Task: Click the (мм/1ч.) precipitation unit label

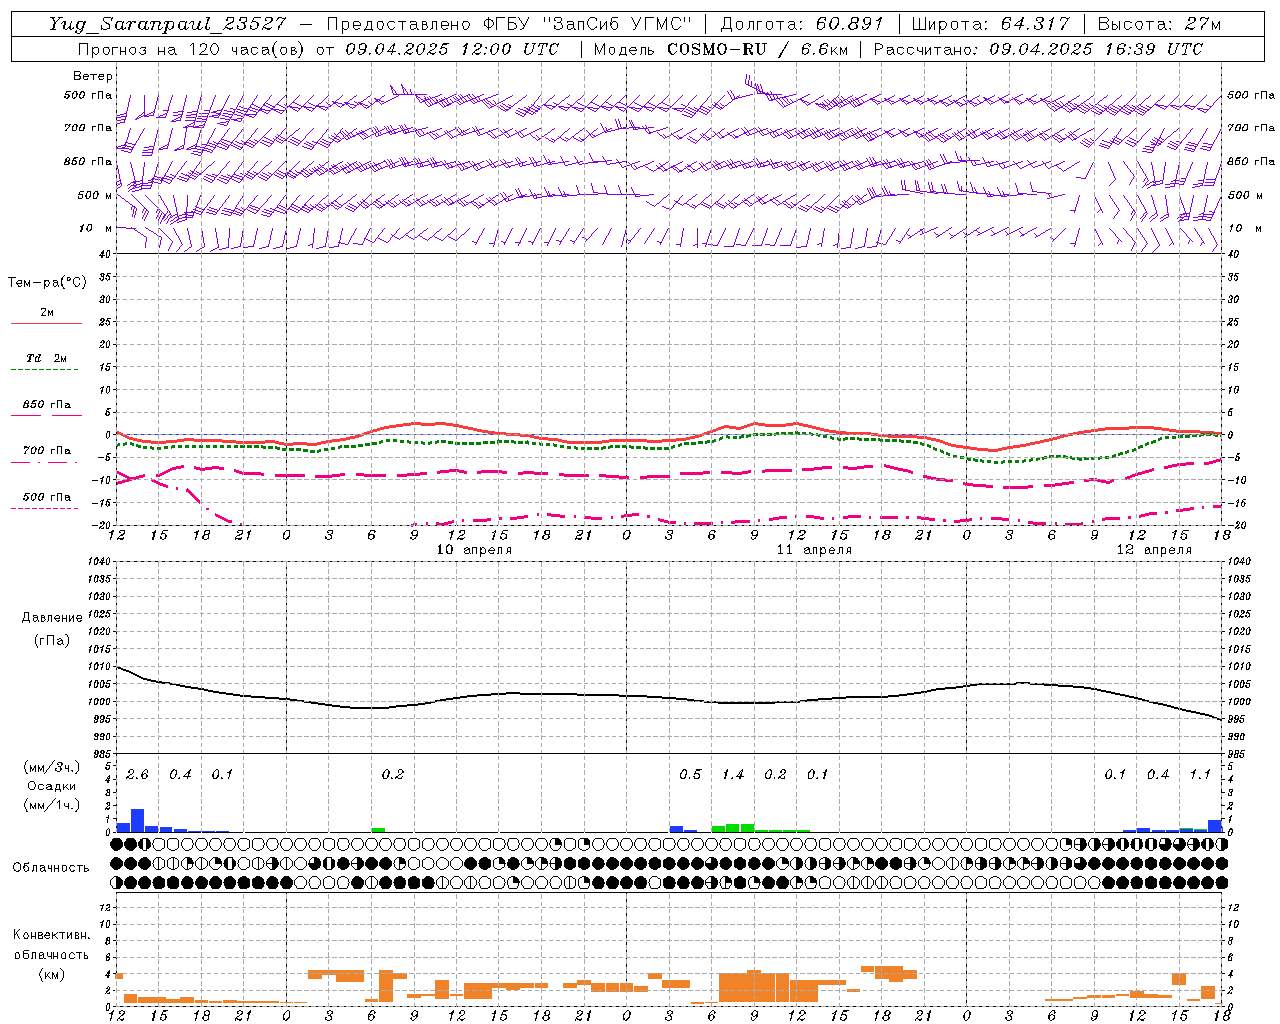Action: click(x=52, y=805)
